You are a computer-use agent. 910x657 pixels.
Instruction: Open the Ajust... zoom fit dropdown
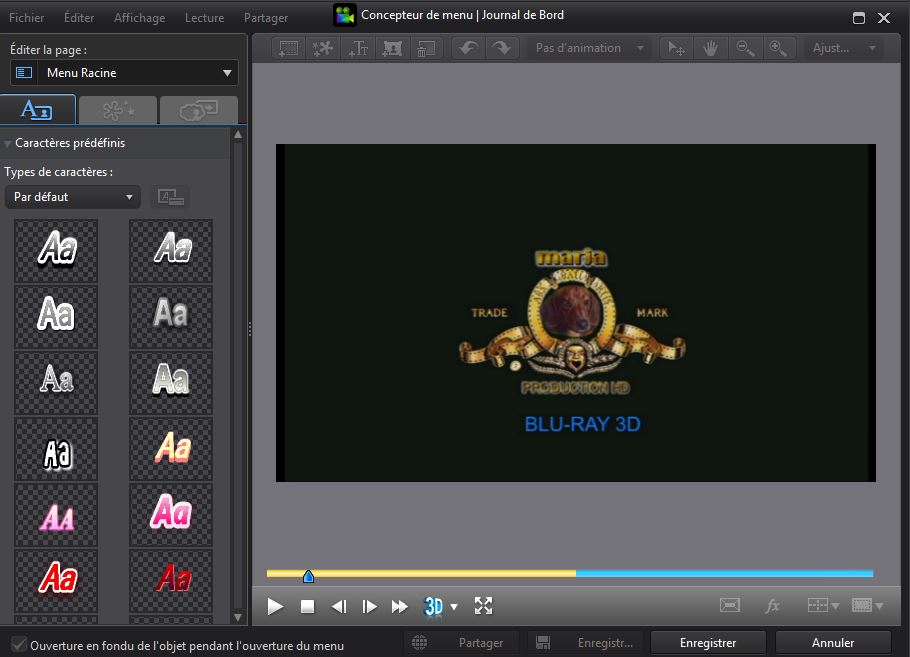click(x=843, y=48)
